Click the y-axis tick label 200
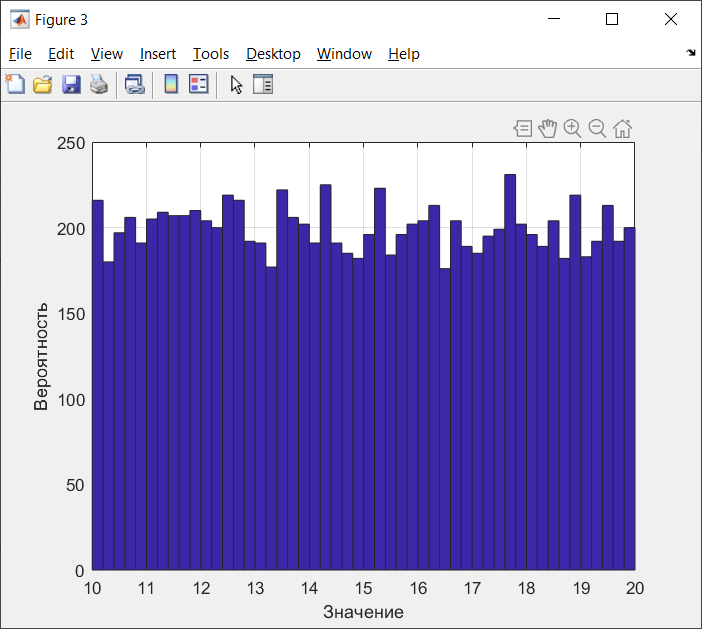Viewport: 702px width, 629px height. click(x=71, y=229)
